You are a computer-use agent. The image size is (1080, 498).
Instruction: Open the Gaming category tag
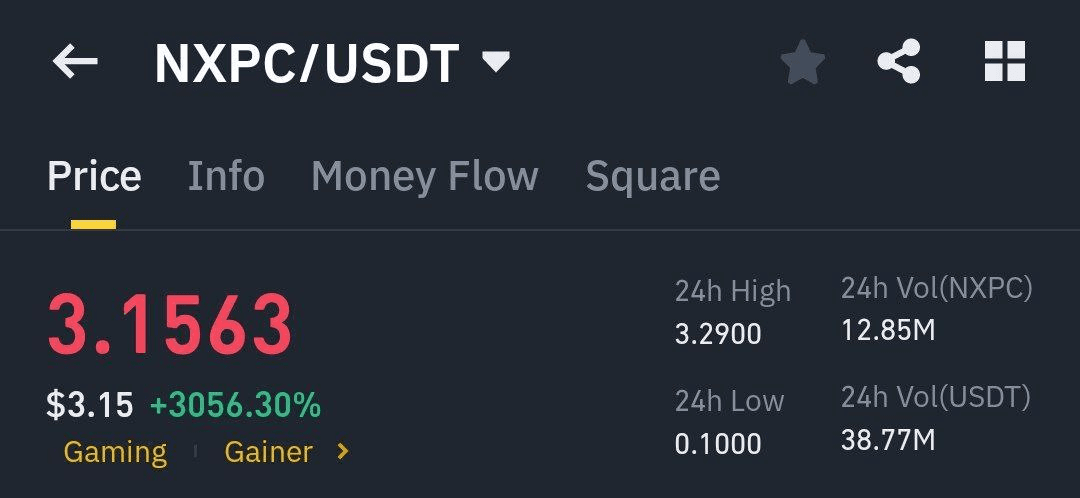coord(115,453)
